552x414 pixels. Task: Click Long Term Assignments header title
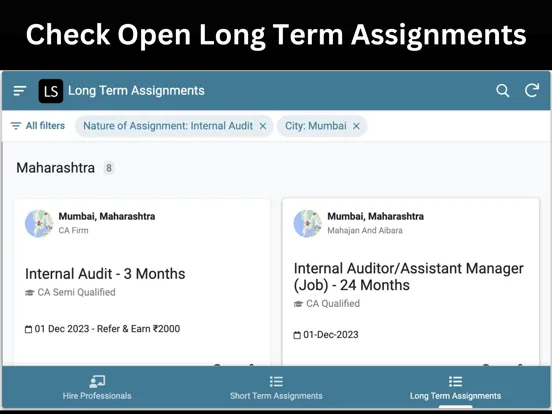(136, 90)
